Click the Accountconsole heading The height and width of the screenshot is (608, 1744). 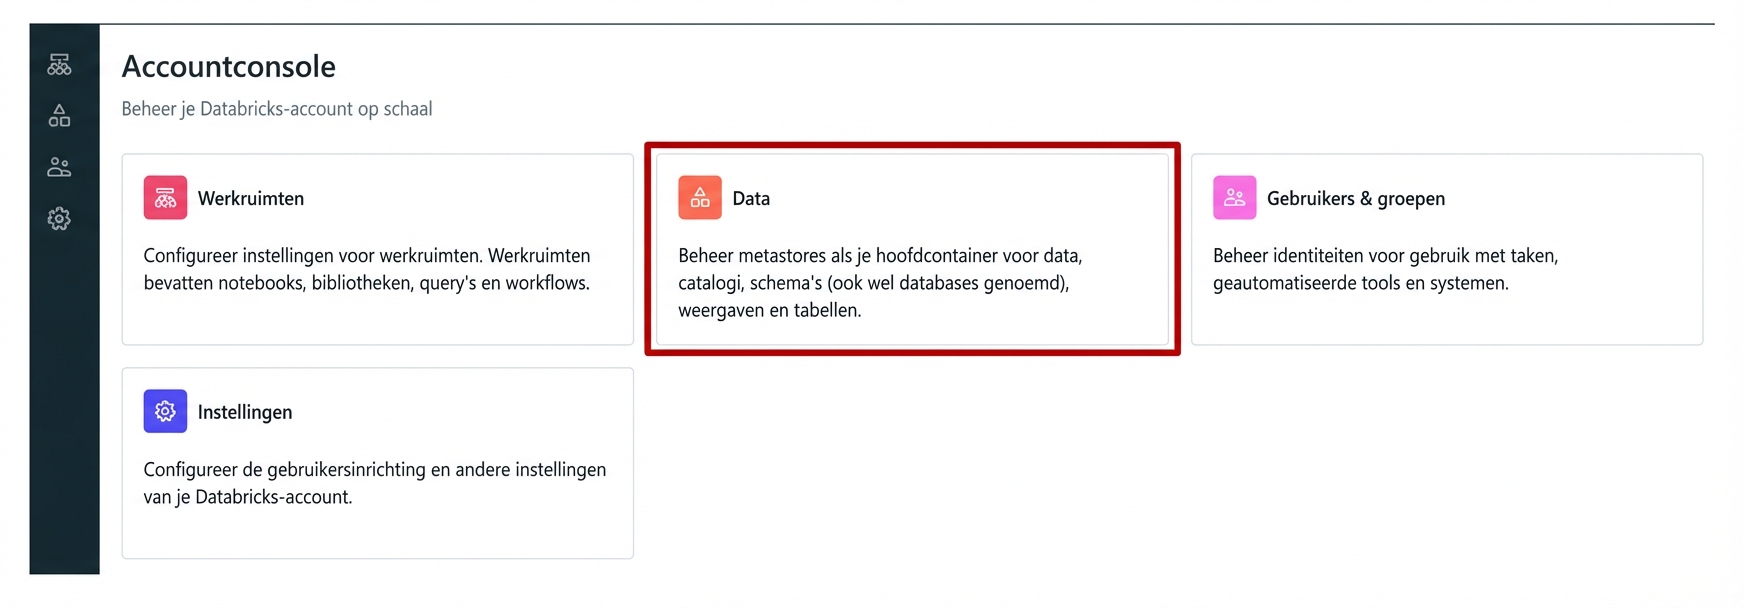pyautogui.click(x=227, y=66)
